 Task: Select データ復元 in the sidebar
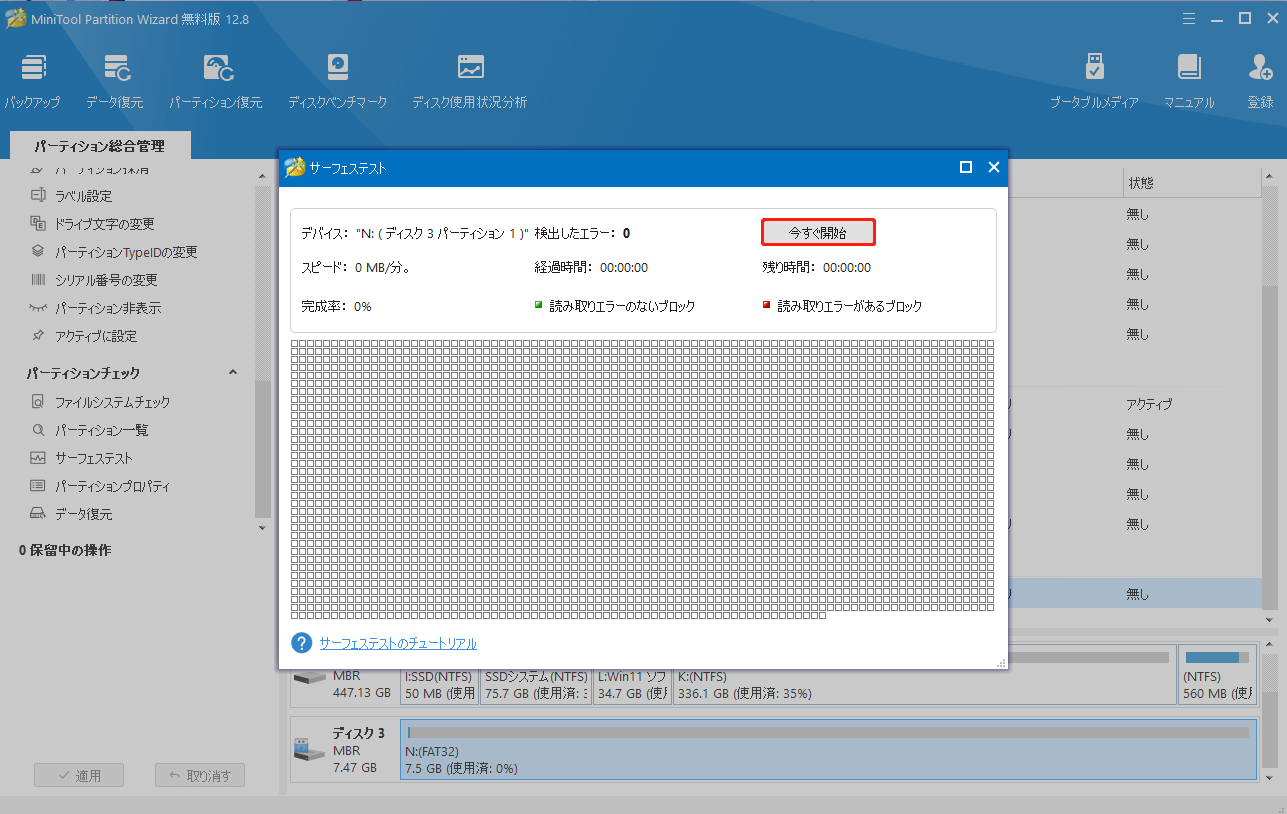tap(83, 514)
